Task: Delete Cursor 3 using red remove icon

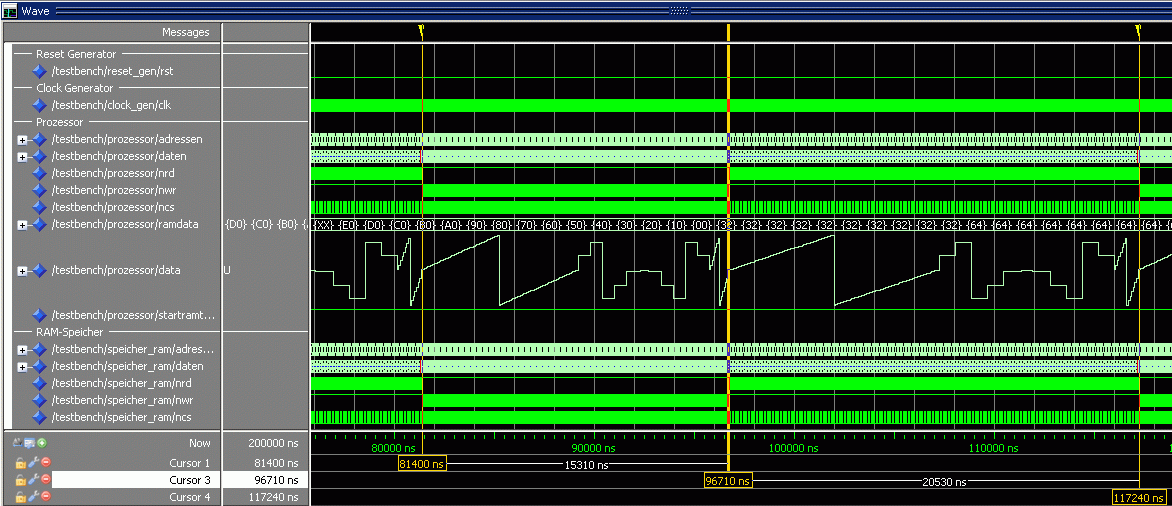Action: point(45,480)
